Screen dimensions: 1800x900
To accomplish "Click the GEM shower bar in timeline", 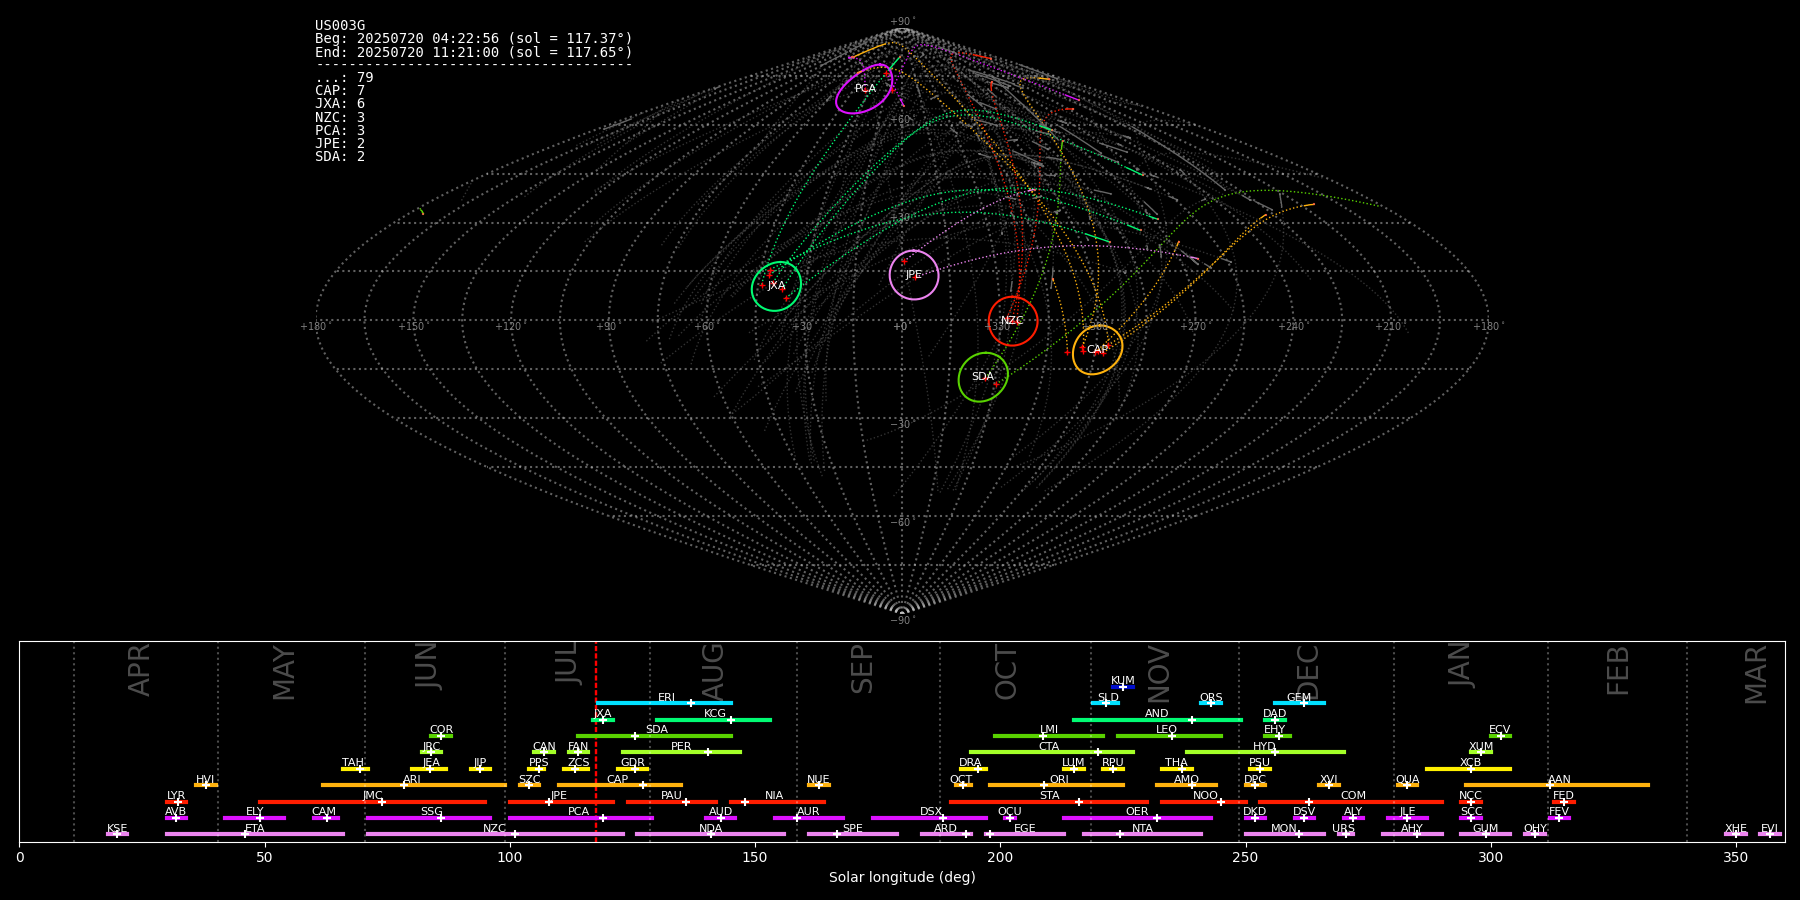I will pyautogui.click(x=1299, y=703).
